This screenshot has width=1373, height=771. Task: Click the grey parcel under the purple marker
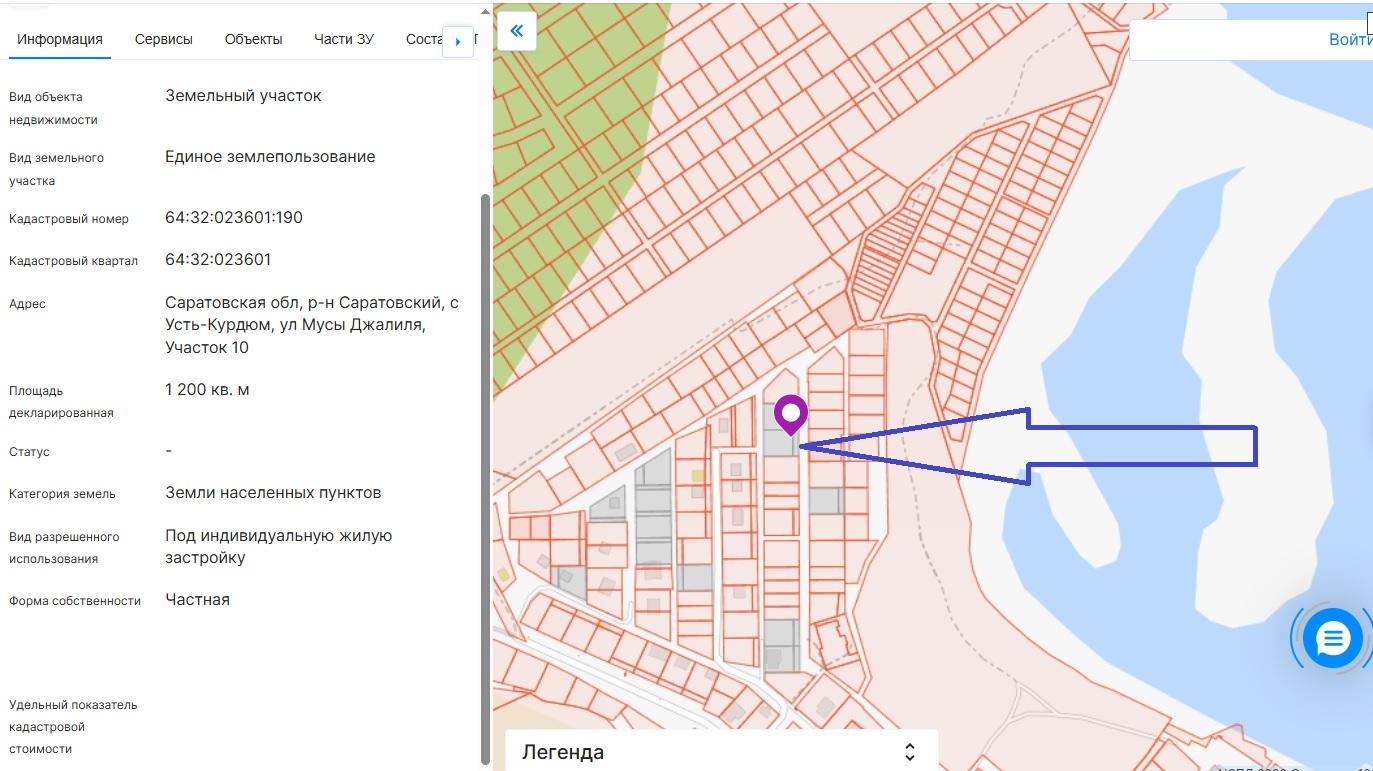[x=776, y=440]
